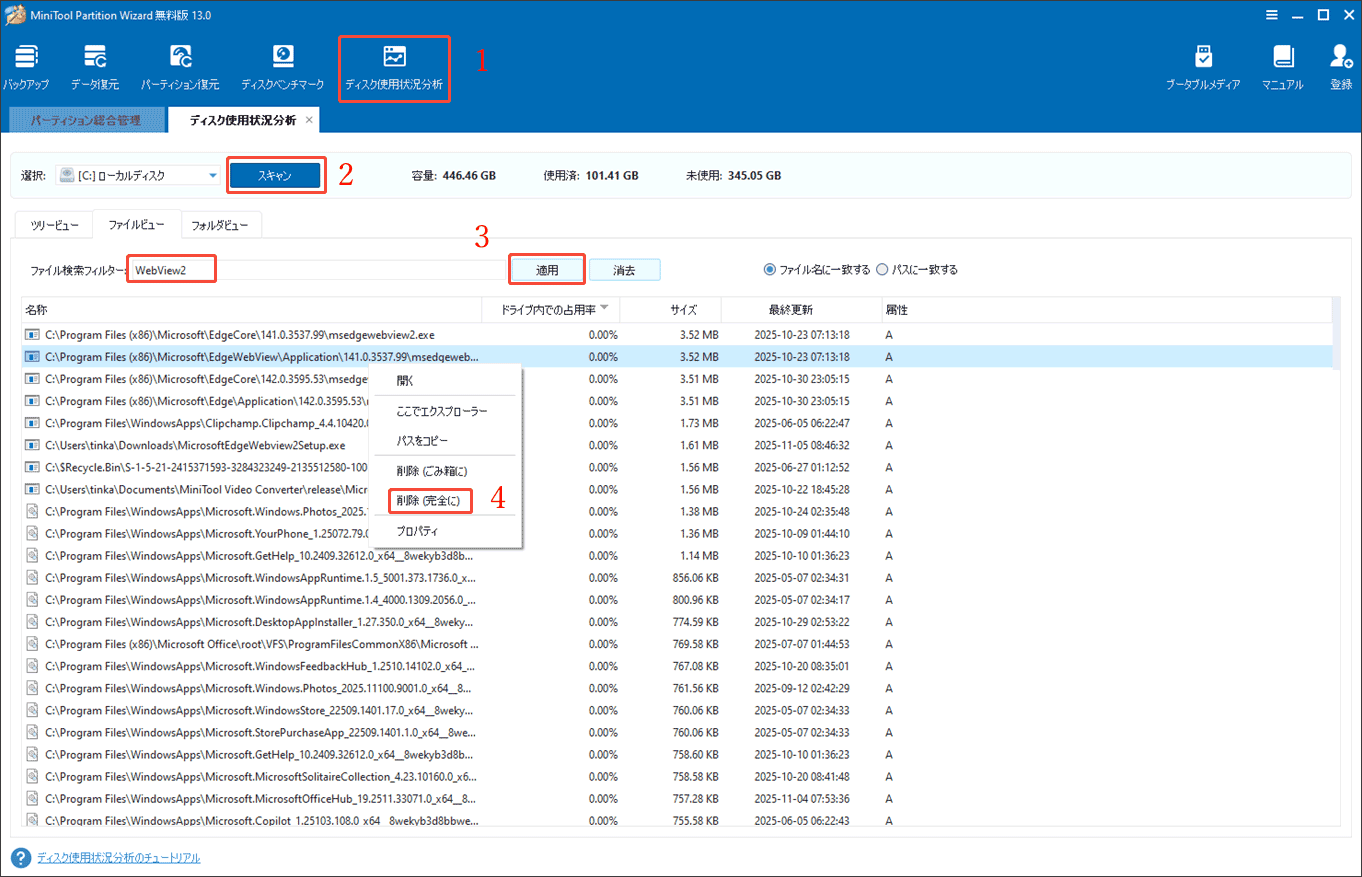Screen dimensions: 1362x877
Task: Launch ディスクベンチマーク (Disk Benchmark)
Action: click(281, 64)
